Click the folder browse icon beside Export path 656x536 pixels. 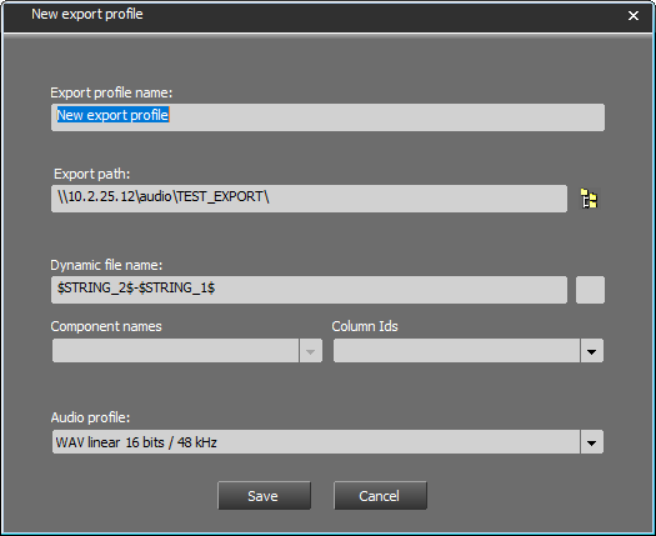click(589, 199)
